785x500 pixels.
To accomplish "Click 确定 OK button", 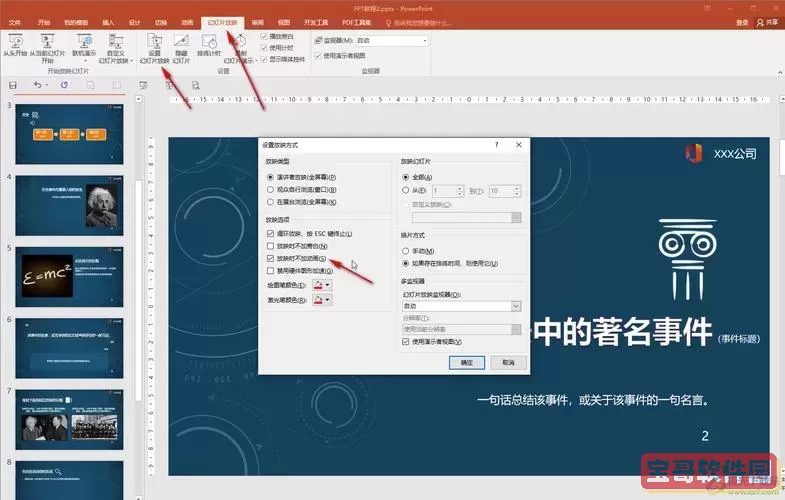I will (x=467, y=362).
